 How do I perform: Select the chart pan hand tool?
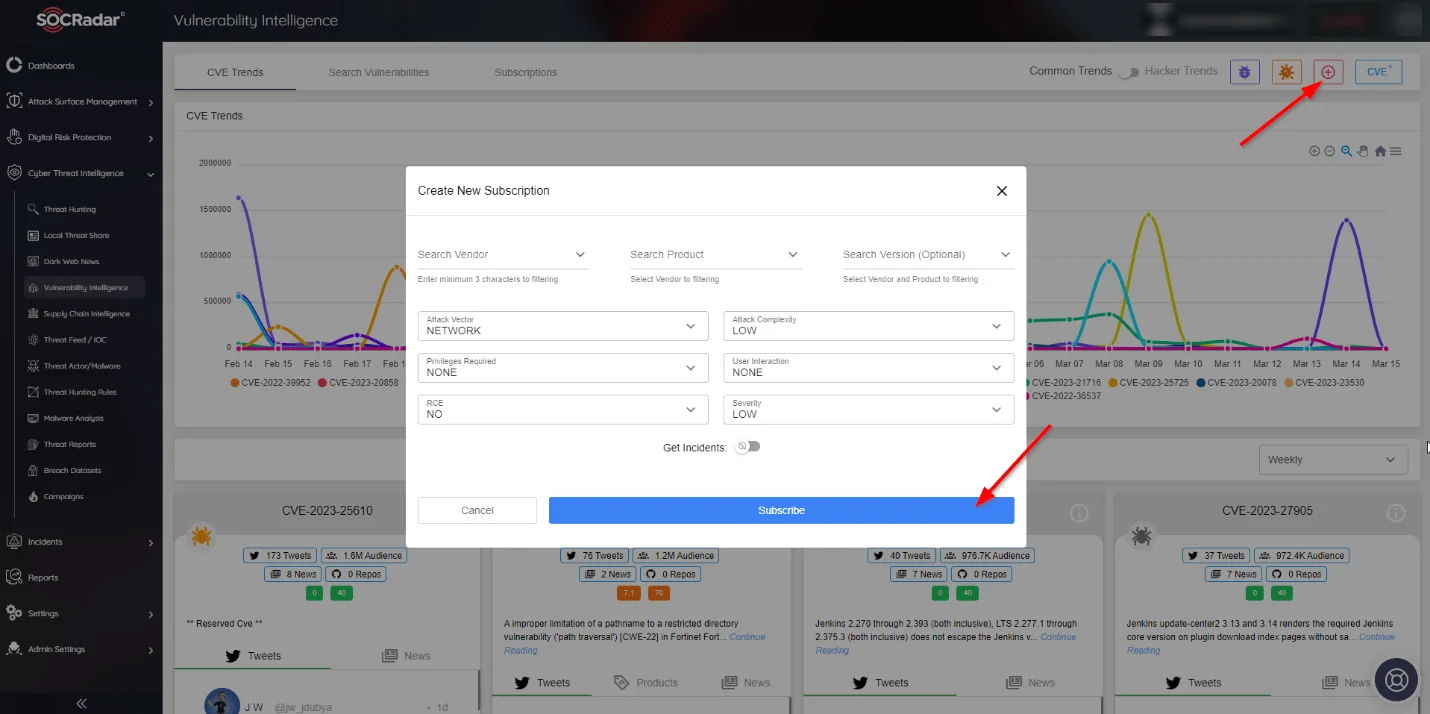pyautogui.click(x=1362, y=151)
